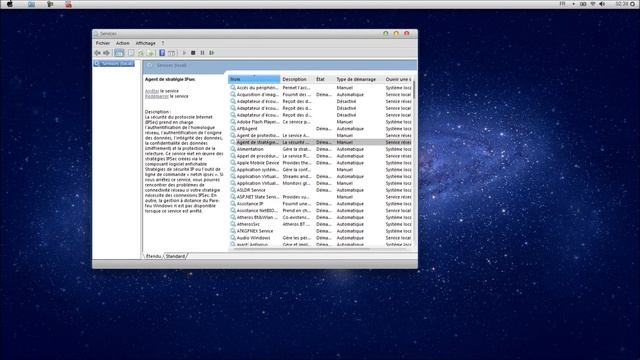Image resolution: width=640 pixels, height=360 pixels.
Task: Click the Wi-Fi icon in the menu bar
Action: click(x=593, y=4)
